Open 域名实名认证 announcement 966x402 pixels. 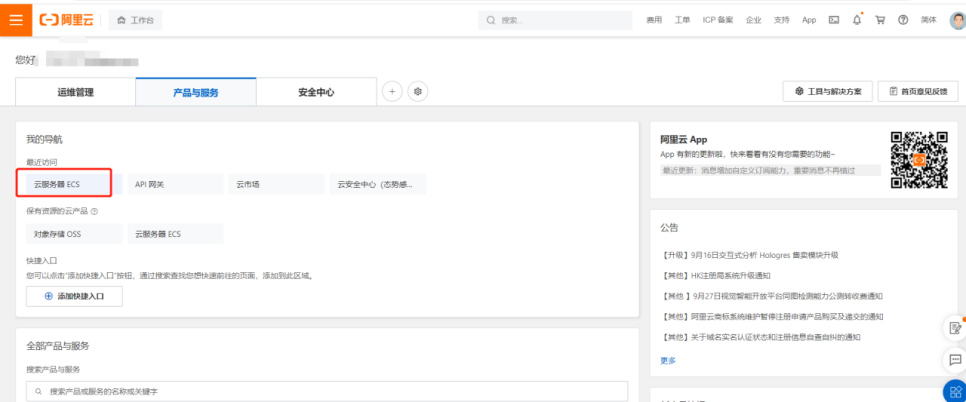760,337
